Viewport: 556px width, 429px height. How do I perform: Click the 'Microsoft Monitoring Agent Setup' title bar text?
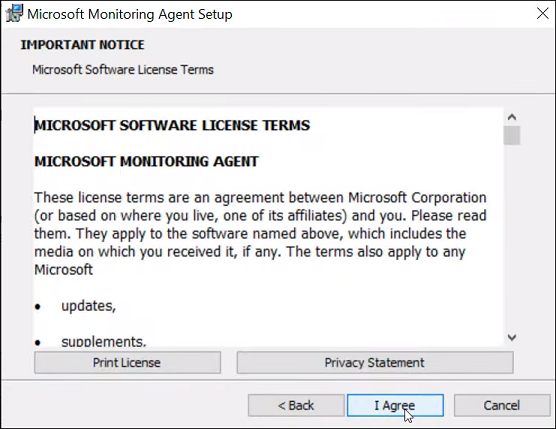(130, 15)
